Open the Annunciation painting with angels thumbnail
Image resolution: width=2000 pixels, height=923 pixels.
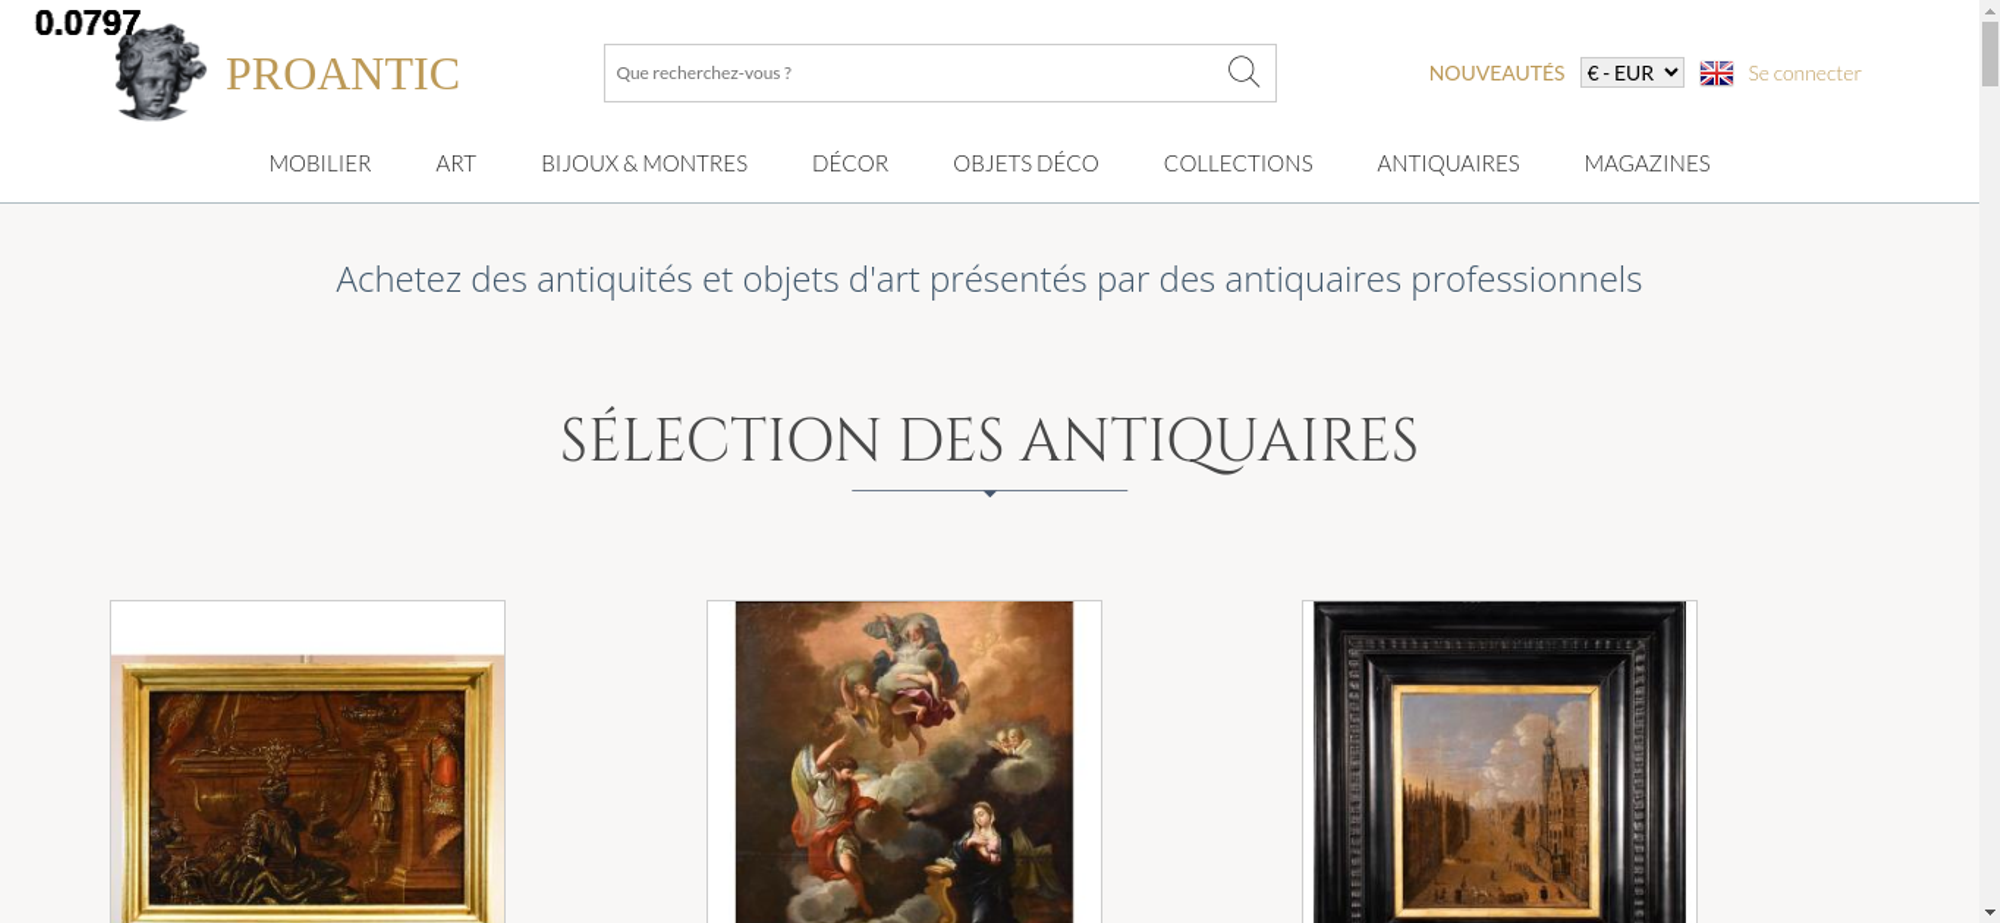click(x=904, y=762)
